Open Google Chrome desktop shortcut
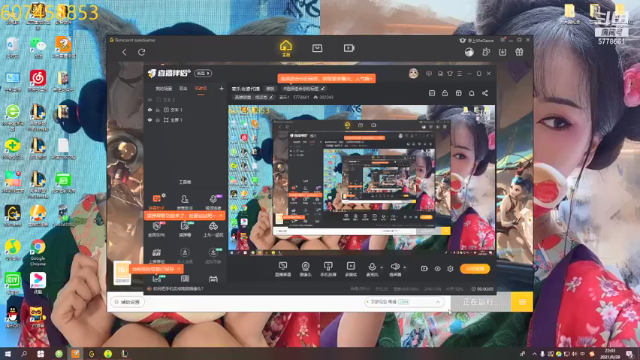The image size is (640, 360). (38, 252)
